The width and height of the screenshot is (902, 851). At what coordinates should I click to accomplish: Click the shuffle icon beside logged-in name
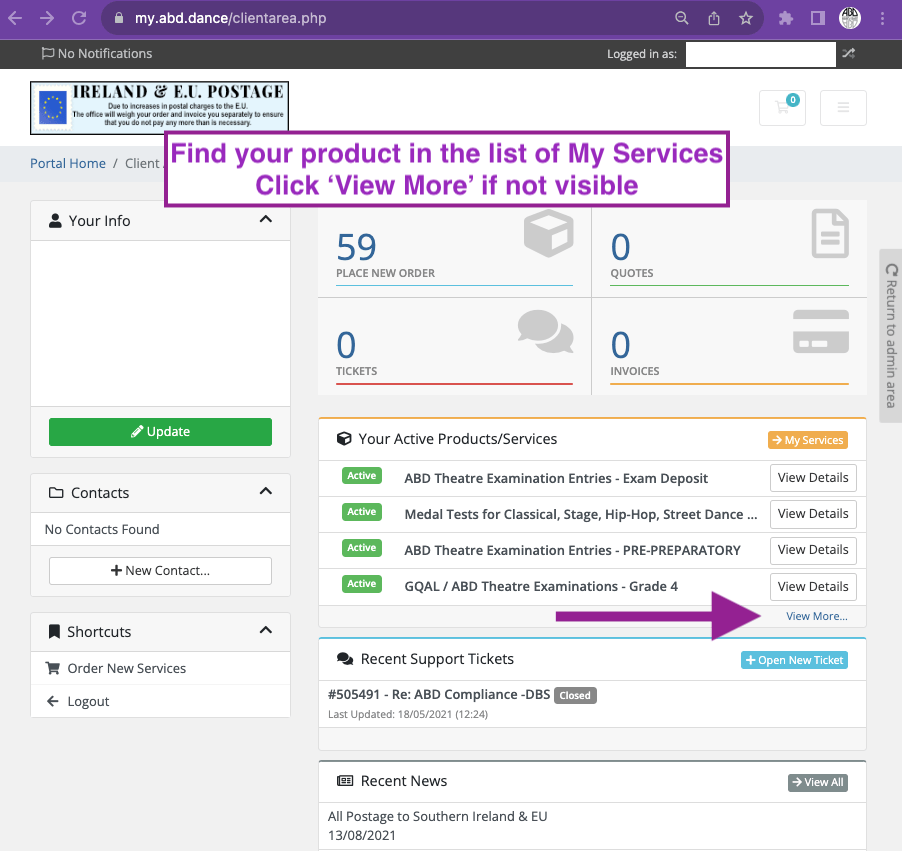coord(849,54)
